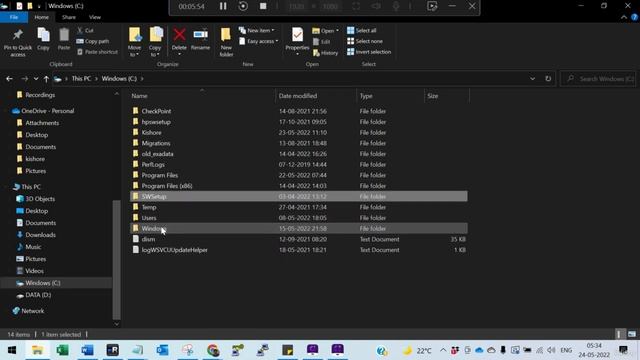Open the File tab
This screenshot has height=360, width=640.
click(14, 17)
